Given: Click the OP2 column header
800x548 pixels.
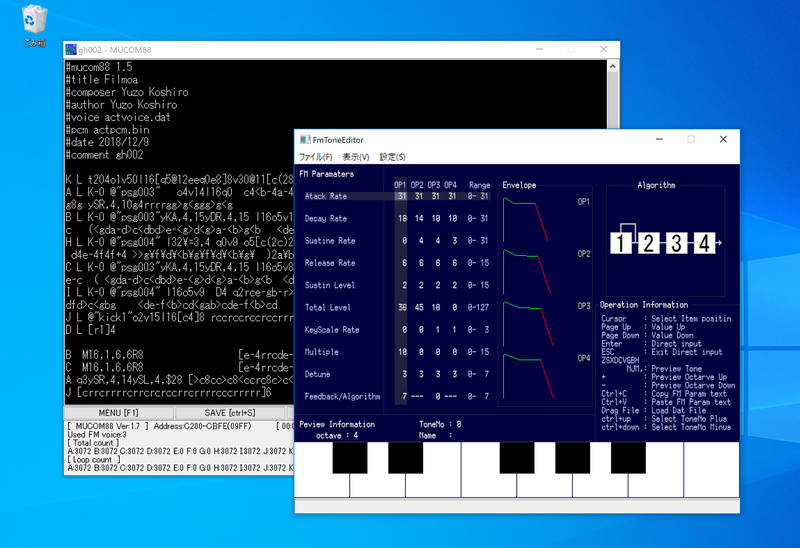Looking at the screenshot, I should pos(417,185).
